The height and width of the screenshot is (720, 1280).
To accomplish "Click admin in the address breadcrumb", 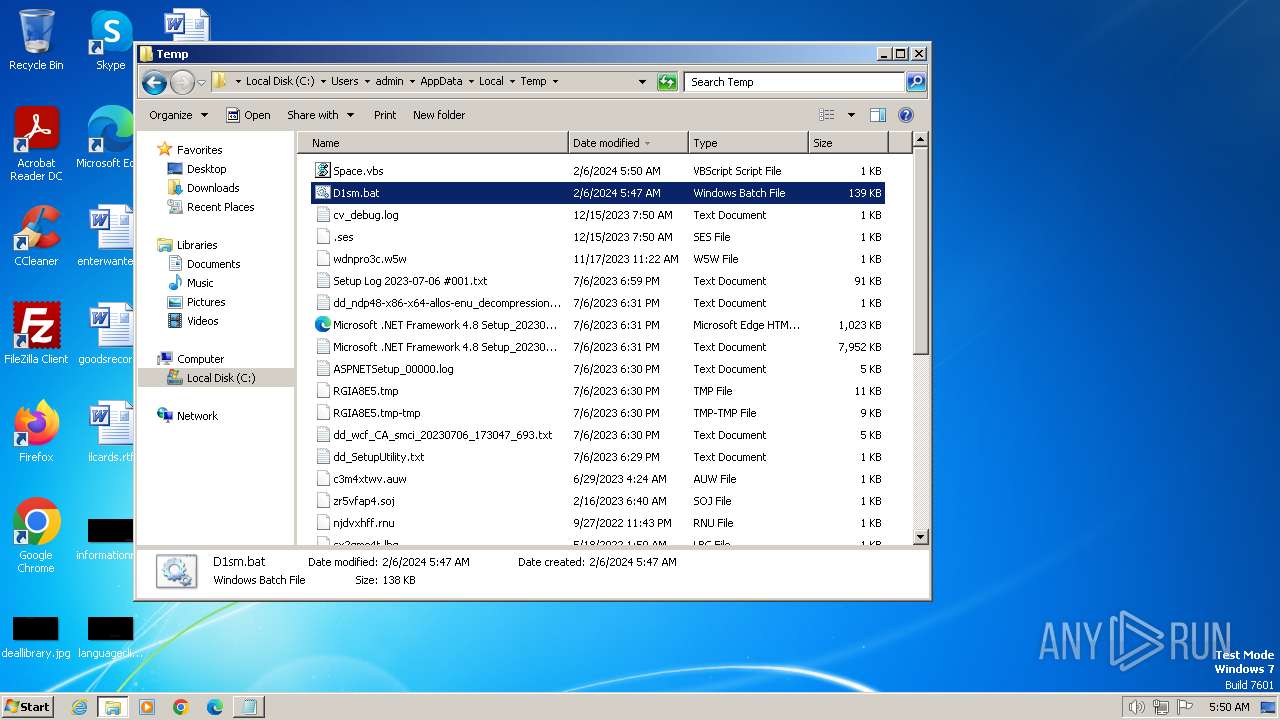I will tap(389, 82).
